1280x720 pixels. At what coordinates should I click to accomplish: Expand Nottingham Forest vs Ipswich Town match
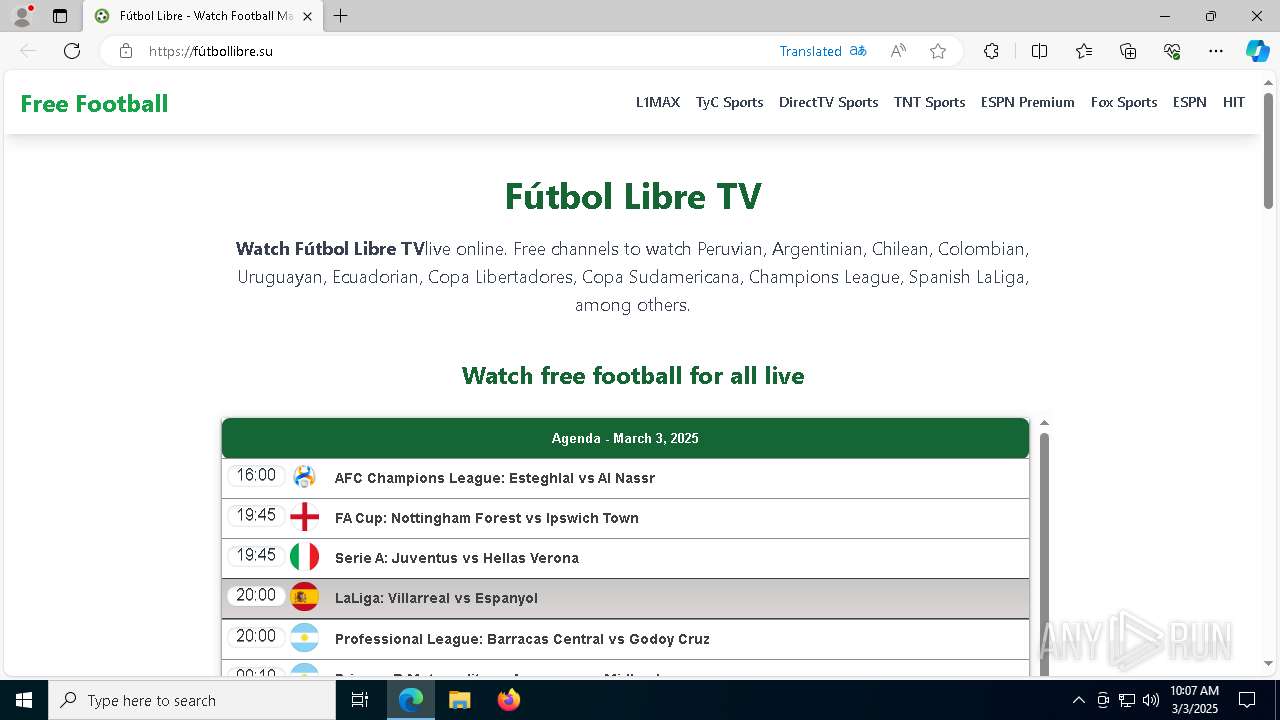tap(625, 518)
